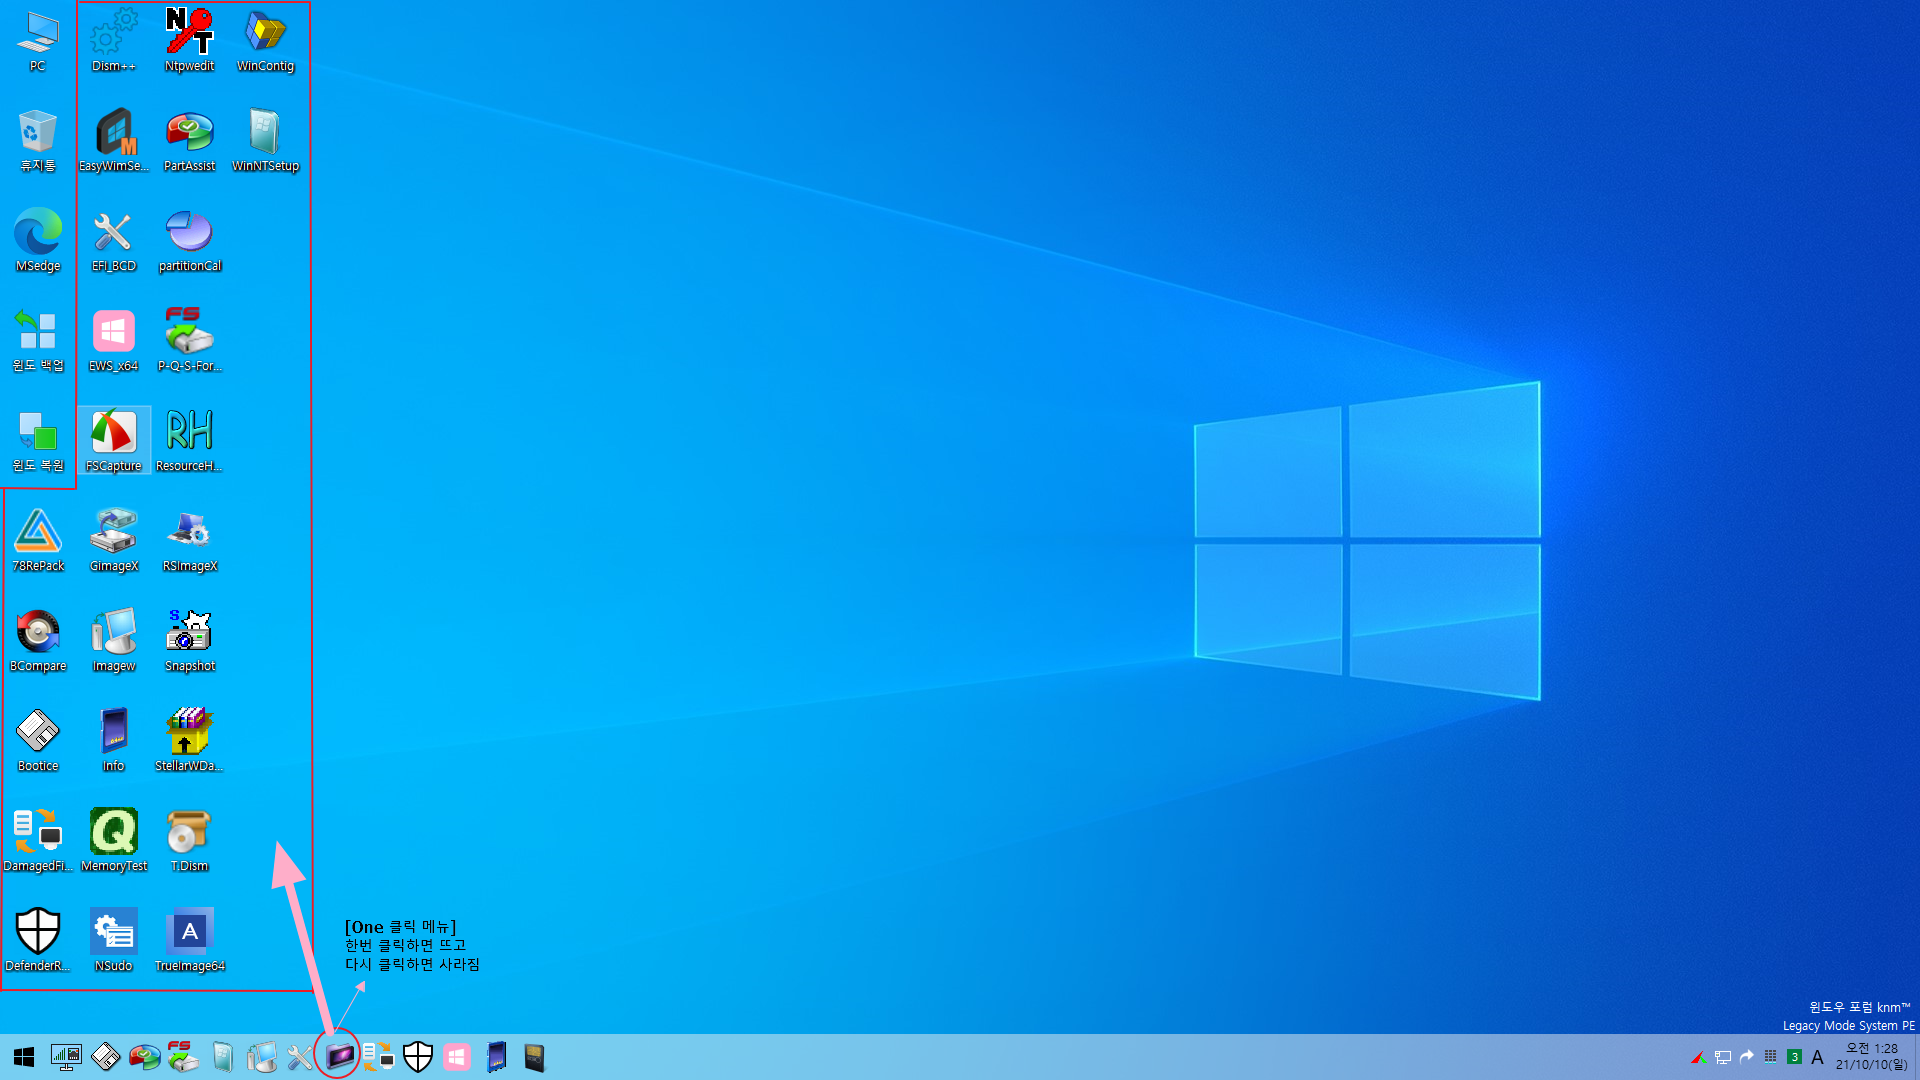
Task: Toggle the One-click menu folder icon
Action: (x=339, y=1055)
